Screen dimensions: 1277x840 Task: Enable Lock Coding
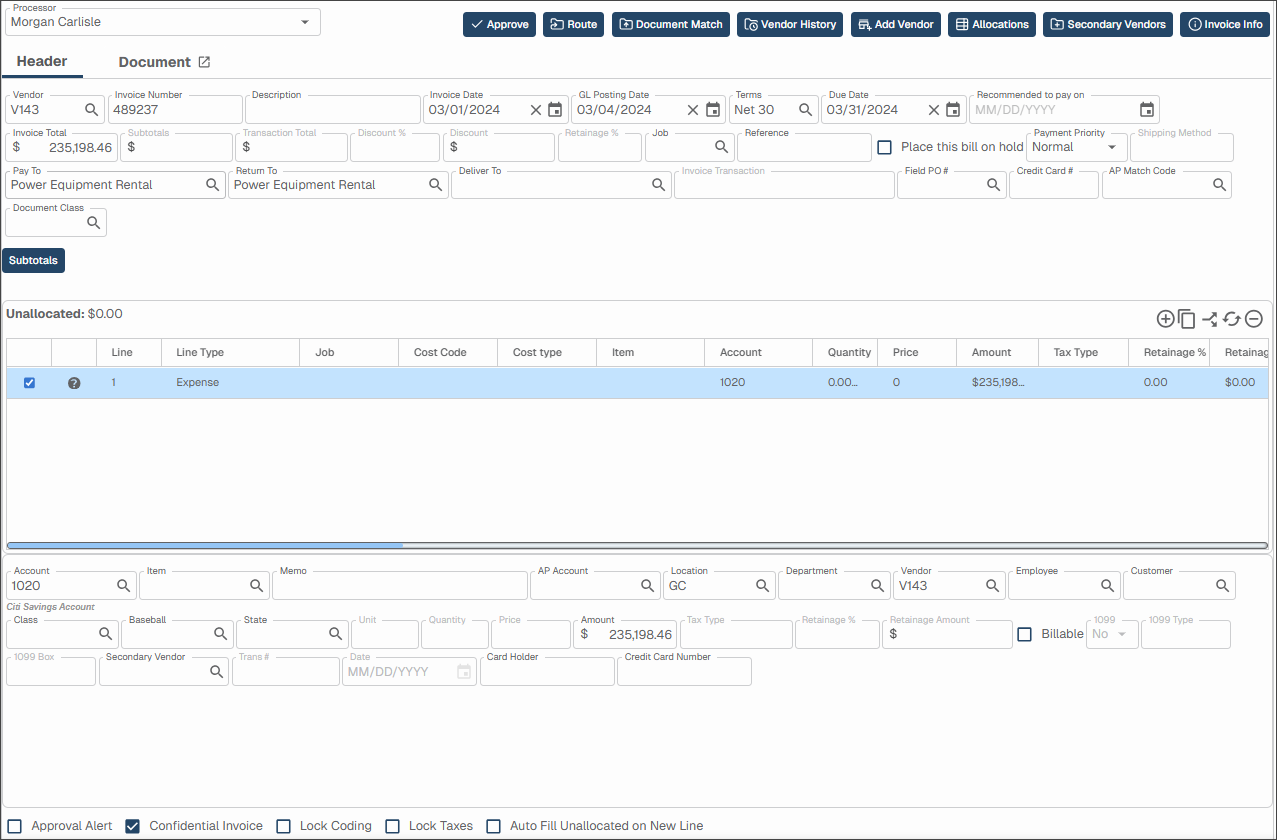click(x=283, y=826)
